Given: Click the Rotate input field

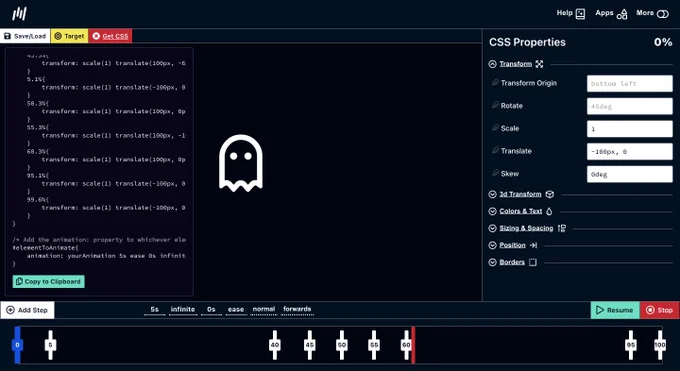Looking at the screenshot, I should coord(630,106).
